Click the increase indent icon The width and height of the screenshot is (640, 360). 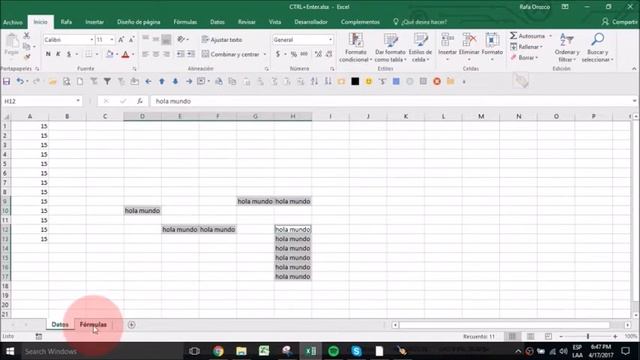pos(191,54)
